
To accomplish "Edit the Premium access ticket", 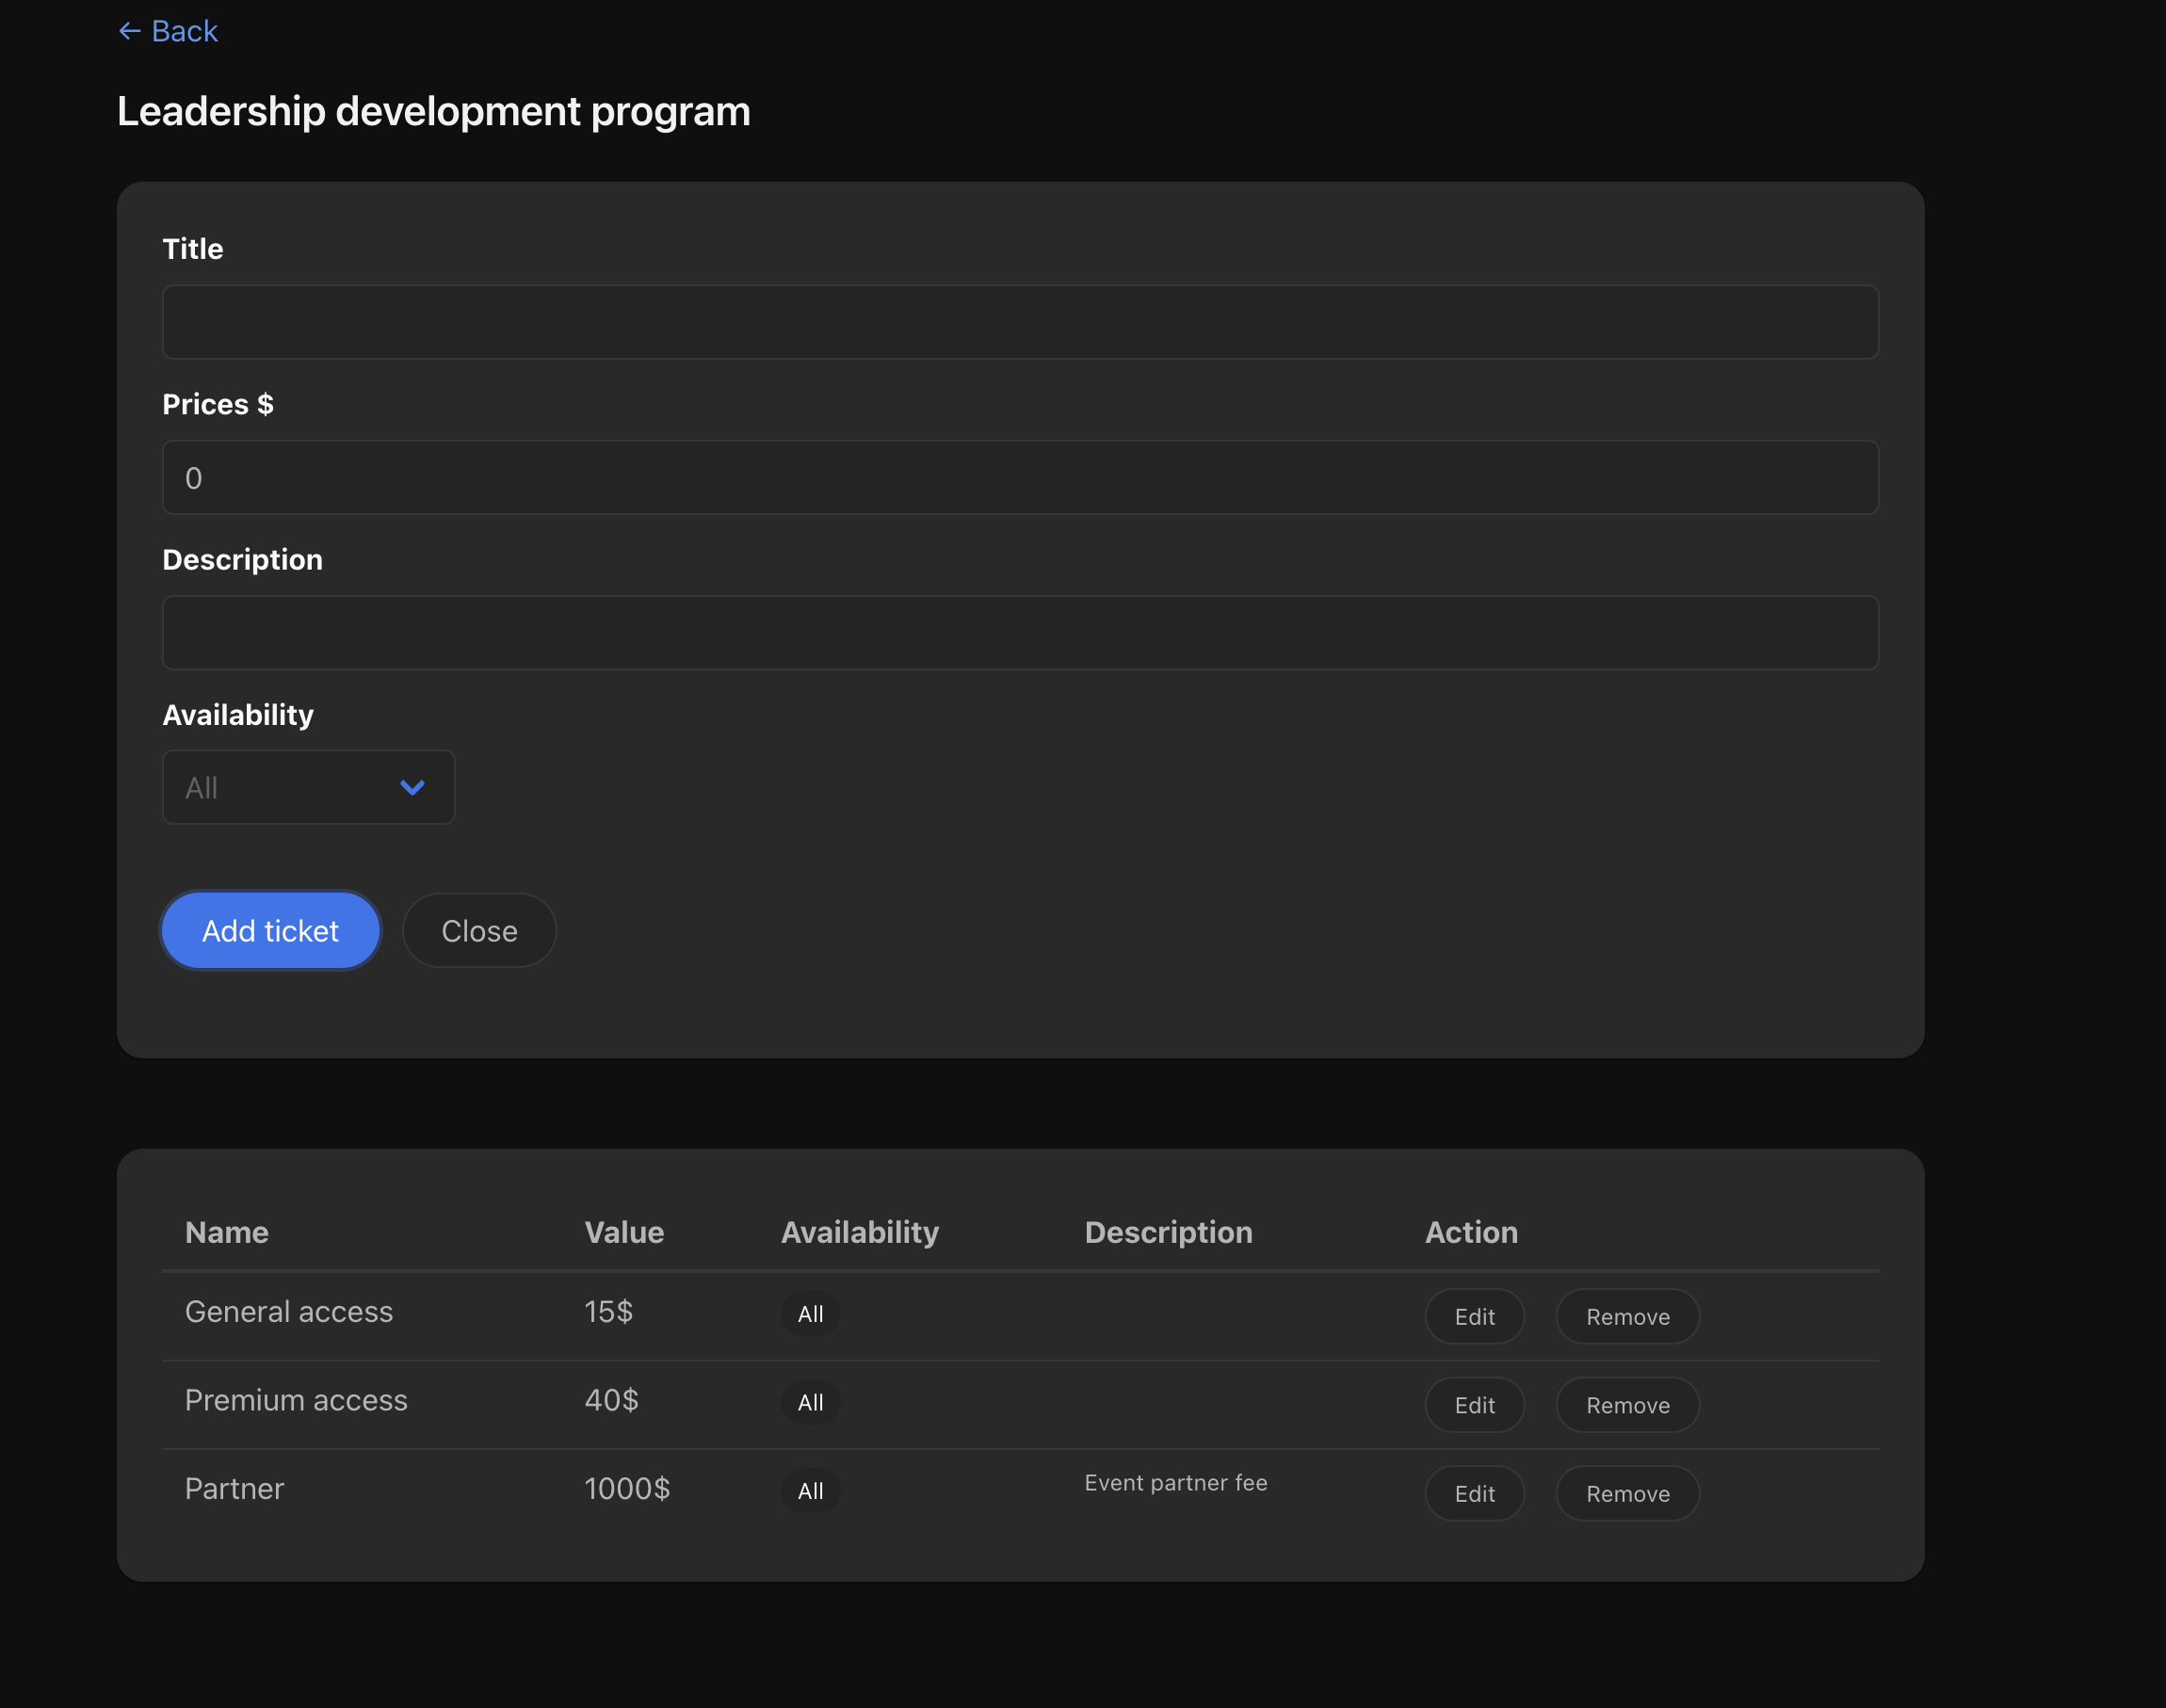I will (1473, 1404).
